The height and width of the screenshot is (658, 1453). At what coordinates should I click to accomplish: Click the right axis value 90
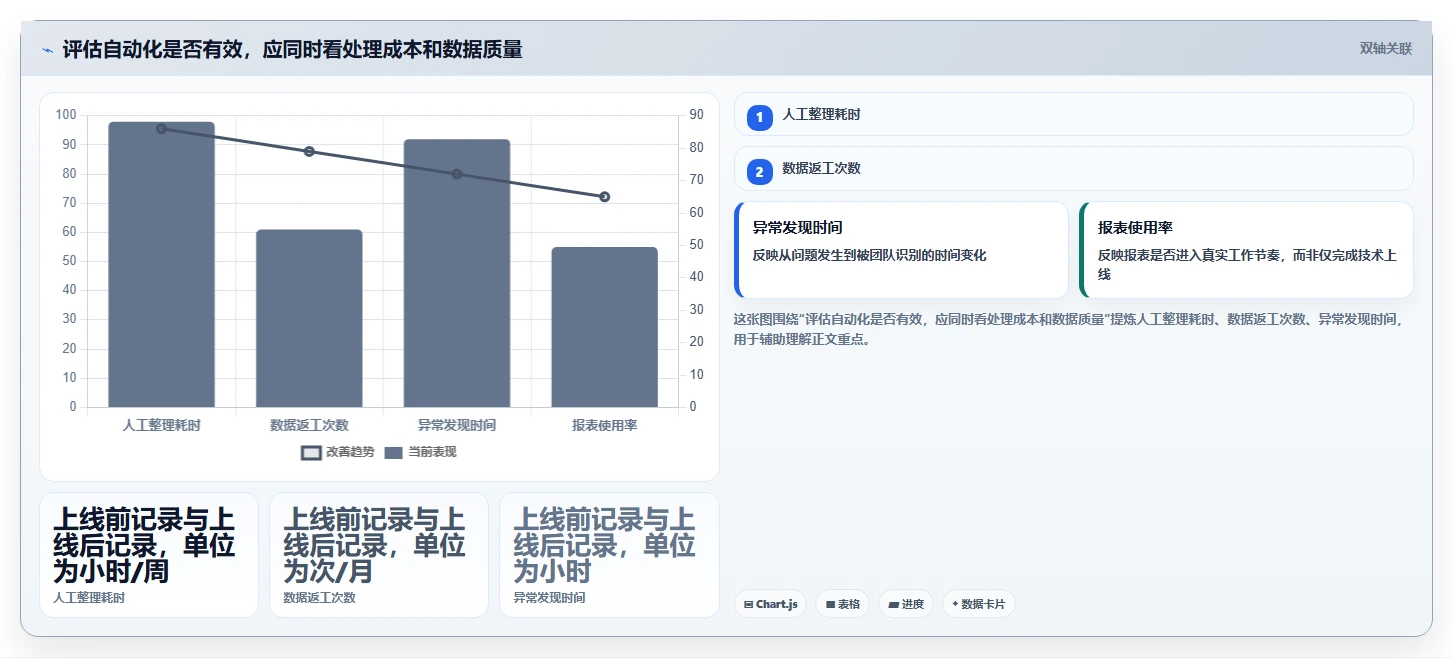[x=696, y=115]
